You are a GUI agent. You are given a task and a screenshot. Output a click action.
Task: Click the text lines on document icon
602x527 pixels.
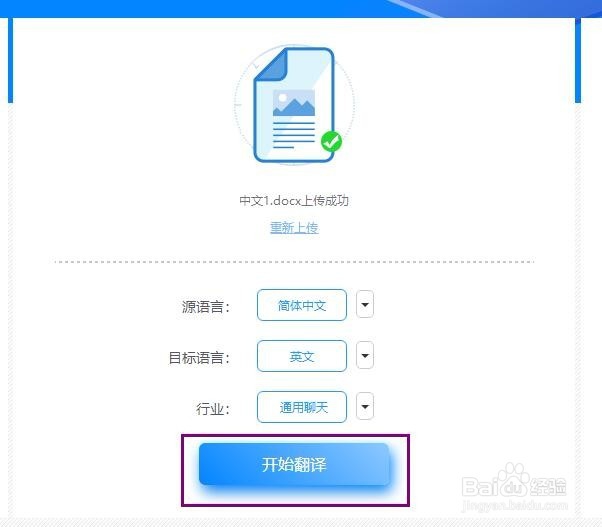pos(294,135)
